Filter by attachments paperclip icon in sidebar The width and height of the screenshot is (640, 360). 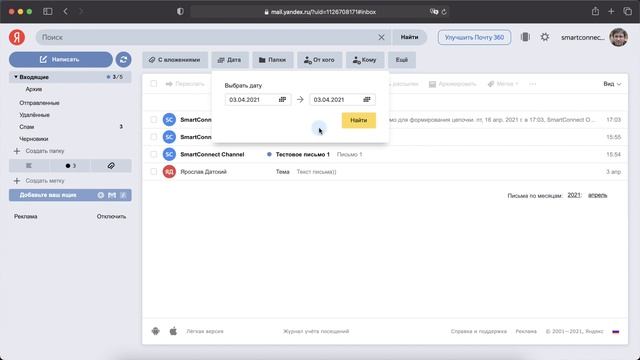tap(111, 166)
